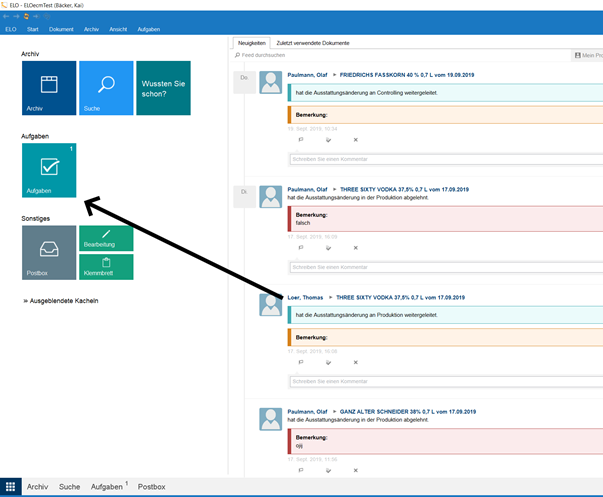The image size is (603, 497).
Task: Click the tile grid icon in bottom bar
Action: 10,487
